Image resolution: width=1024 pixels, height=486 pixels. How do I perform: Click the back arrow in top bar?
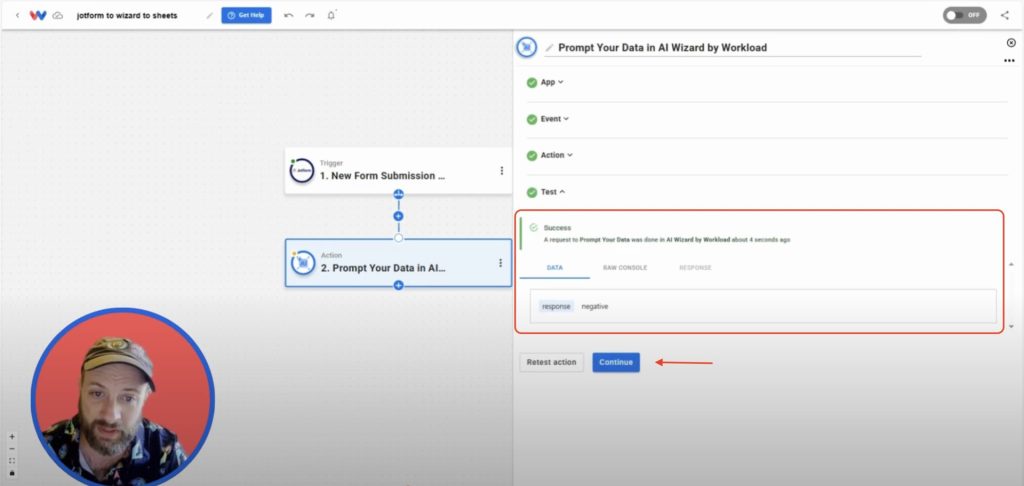(17, 15)
